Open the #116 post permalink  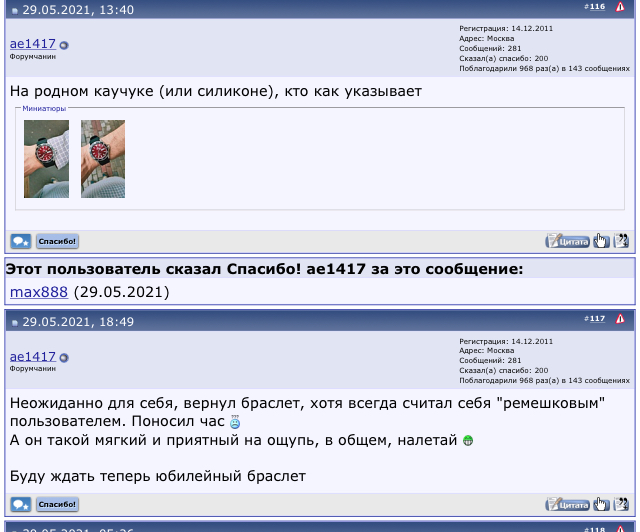pos(597,7)
